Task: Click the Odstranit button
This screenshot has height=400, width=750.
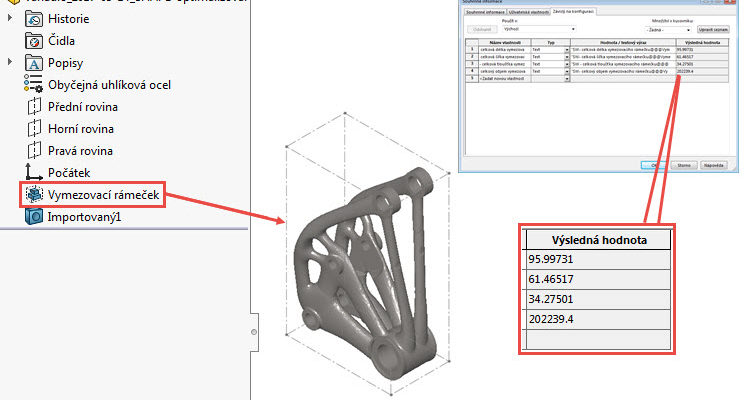Action: pos(482,29)
